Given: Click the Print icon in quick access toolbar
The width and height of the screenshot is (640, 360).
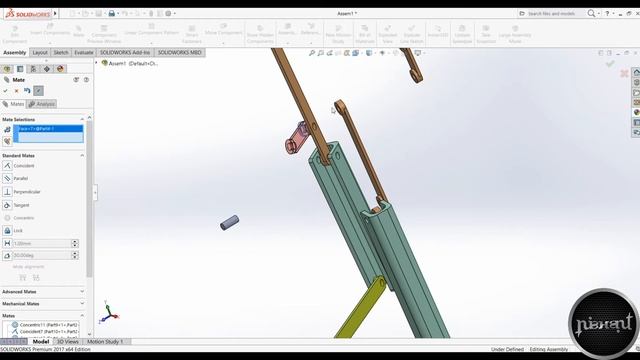Looking at the screenshot, I should click(x=111, y=13).
